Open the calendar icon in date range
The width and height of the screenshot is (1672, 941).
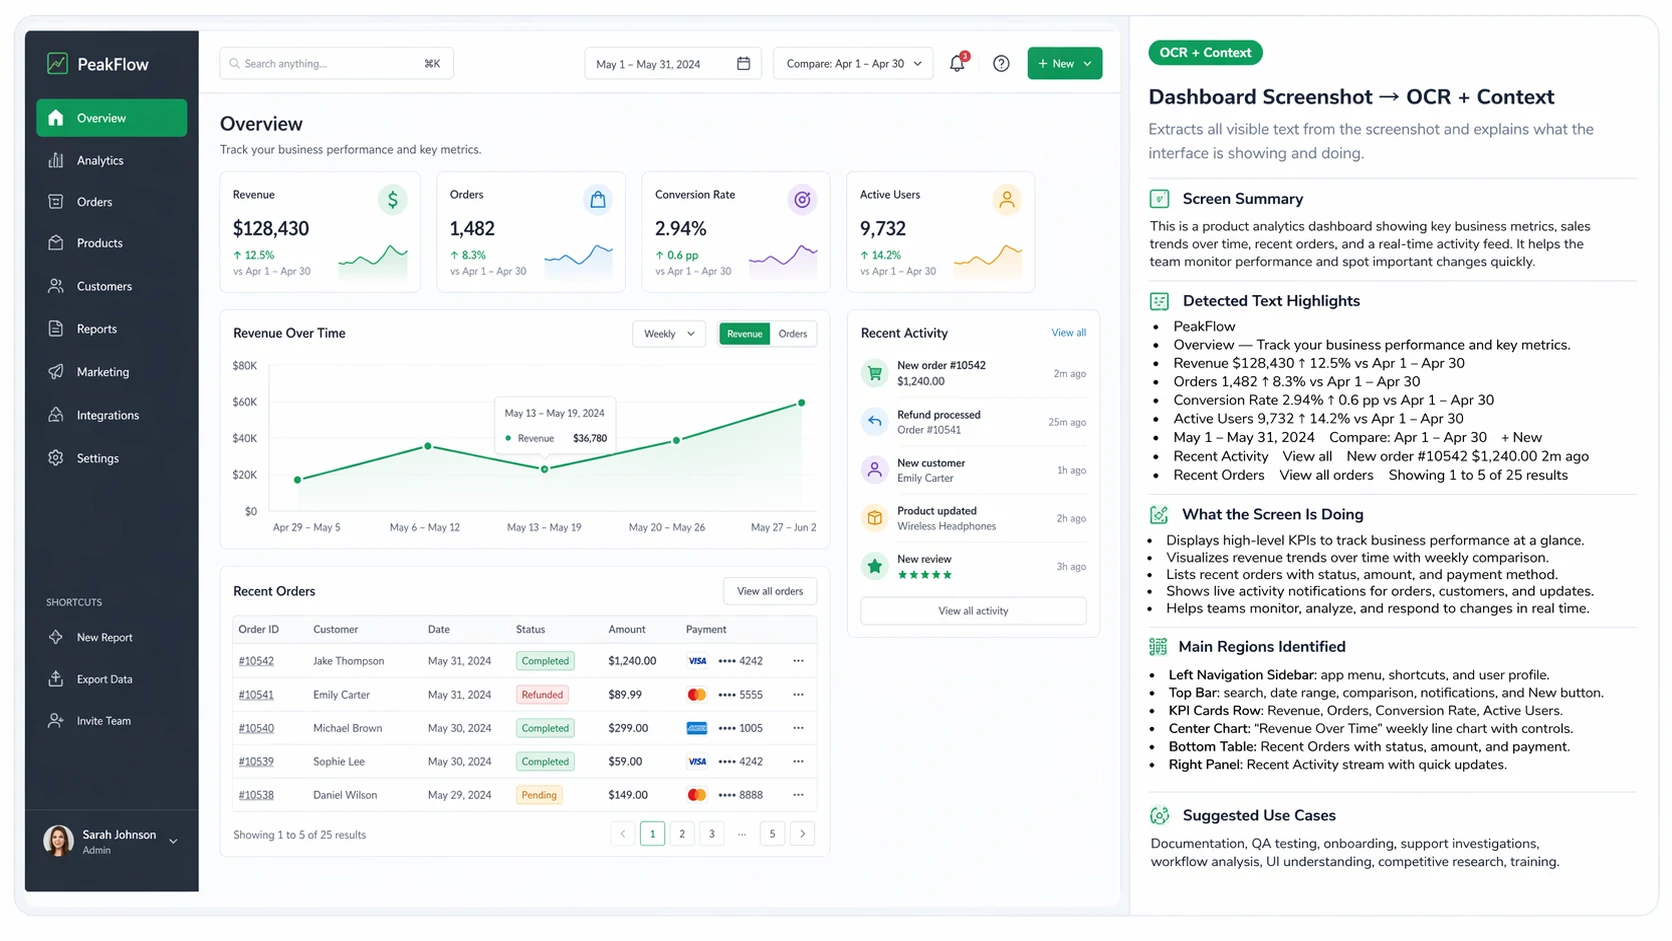pyautogui.click(x=743, y=64)
